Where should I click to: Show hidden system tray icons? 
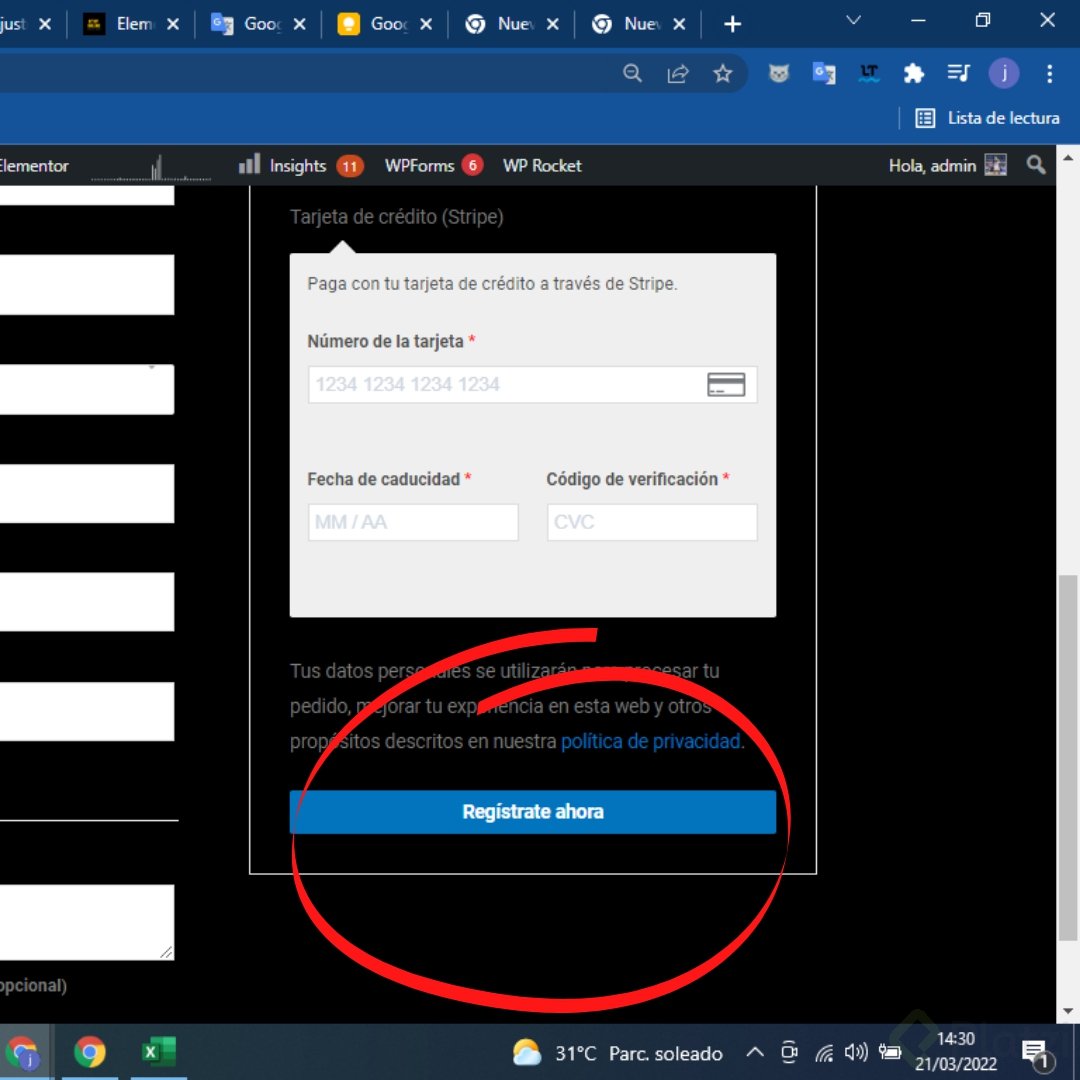pyautogui.click(x=755, y=1052)
